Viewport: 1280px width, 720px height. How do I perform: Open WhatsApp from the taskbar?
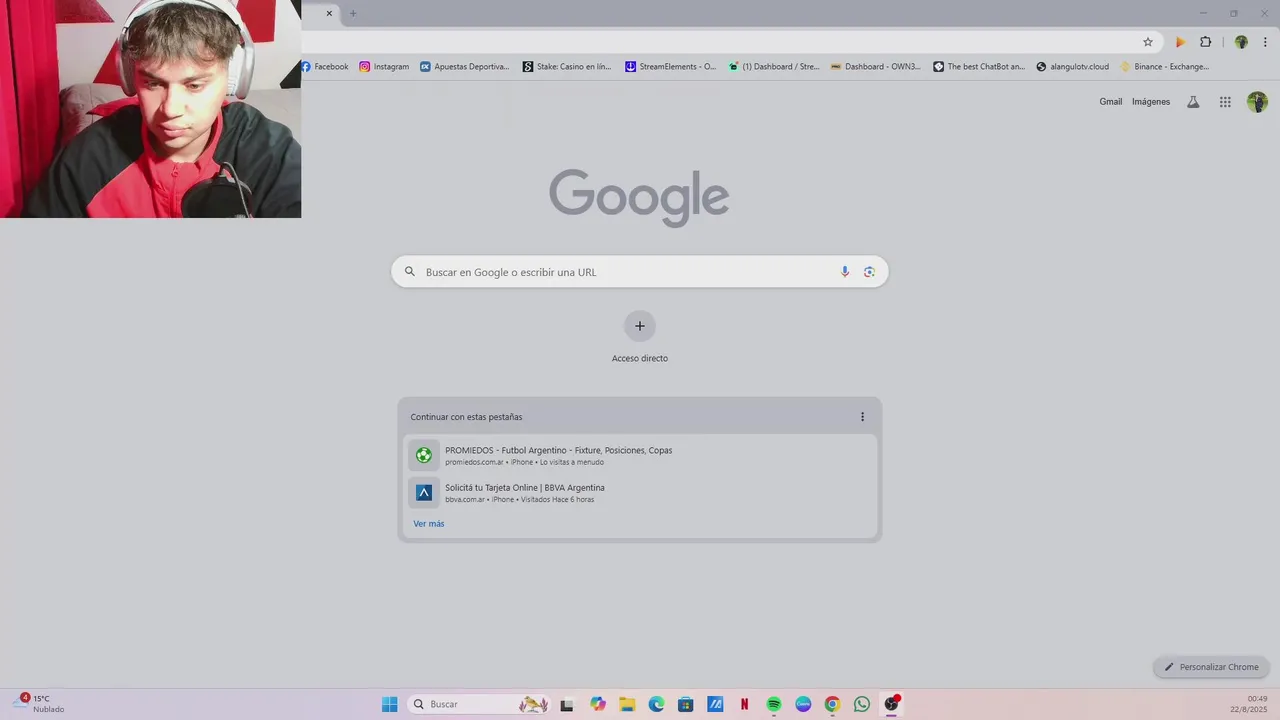click(862, 704)
